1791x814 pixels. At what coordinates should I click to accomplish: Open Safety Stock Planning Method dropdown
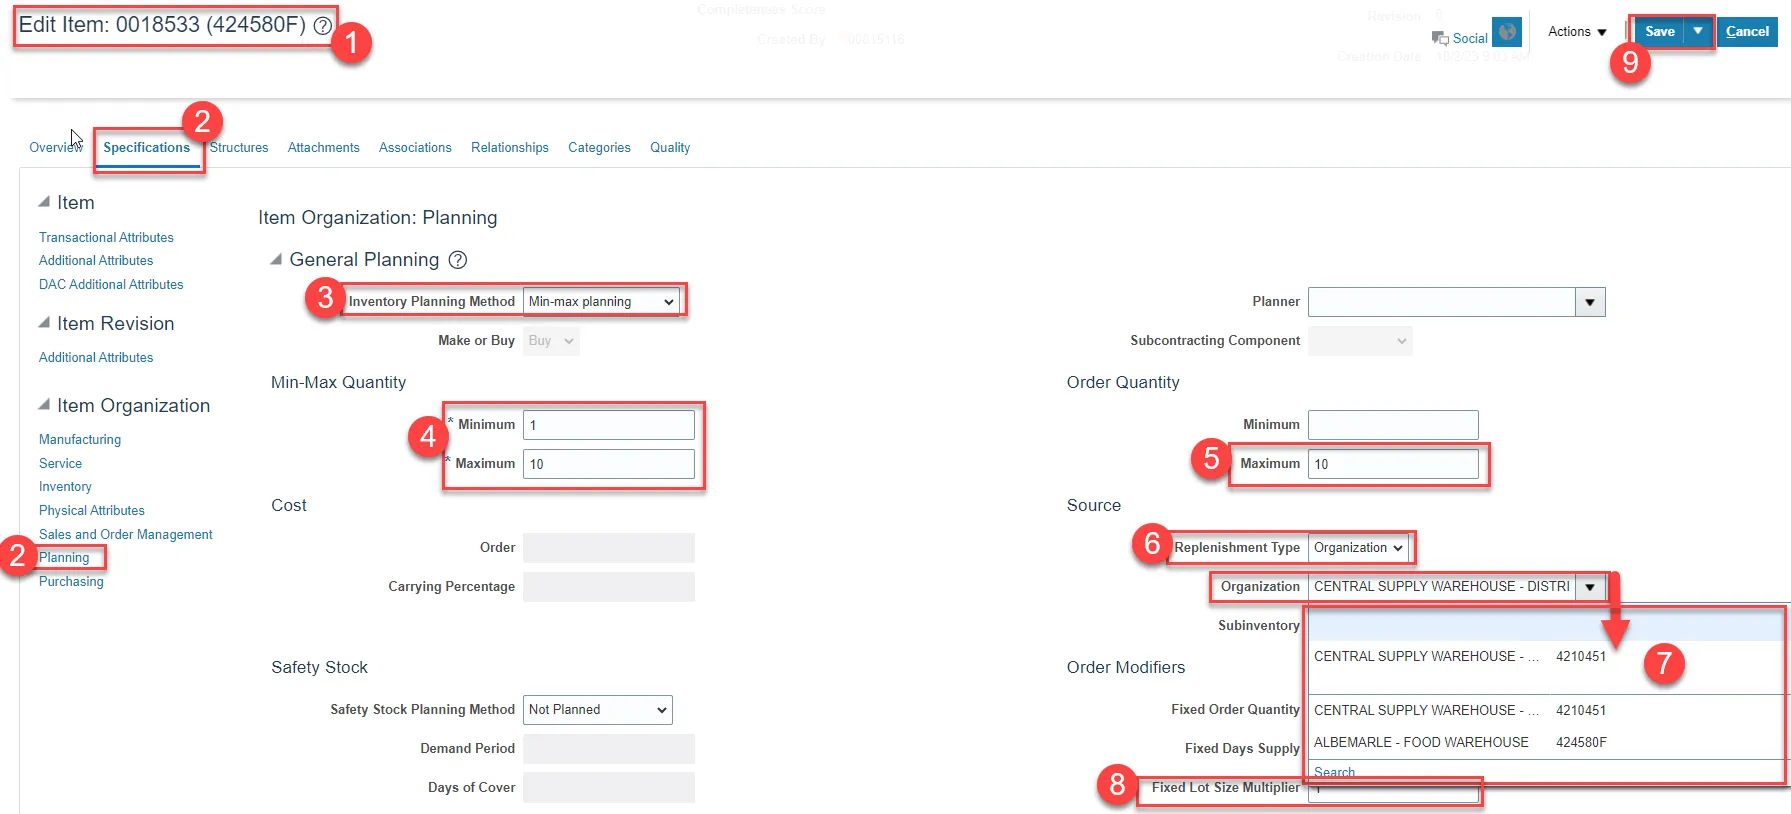coord(598,710)
